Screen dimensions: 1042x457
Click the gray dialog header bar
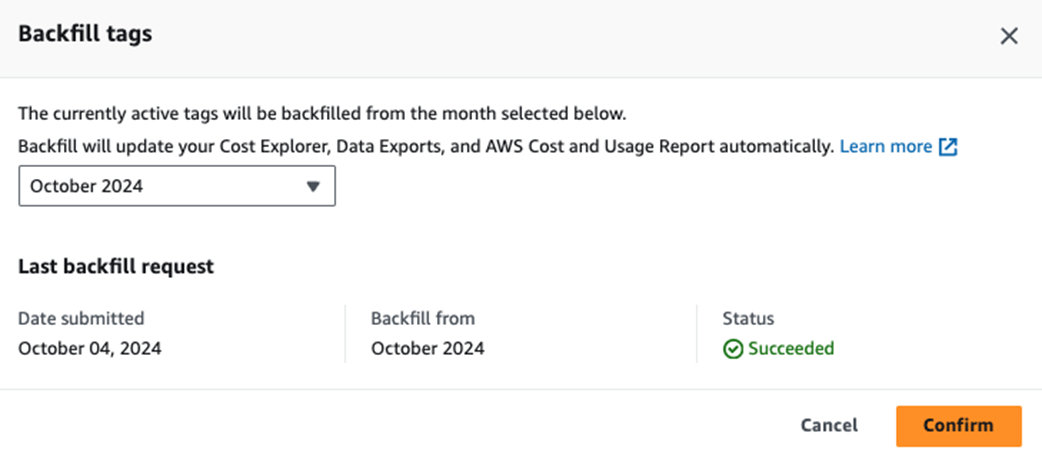pyautogui.click(x=521, y=38)
